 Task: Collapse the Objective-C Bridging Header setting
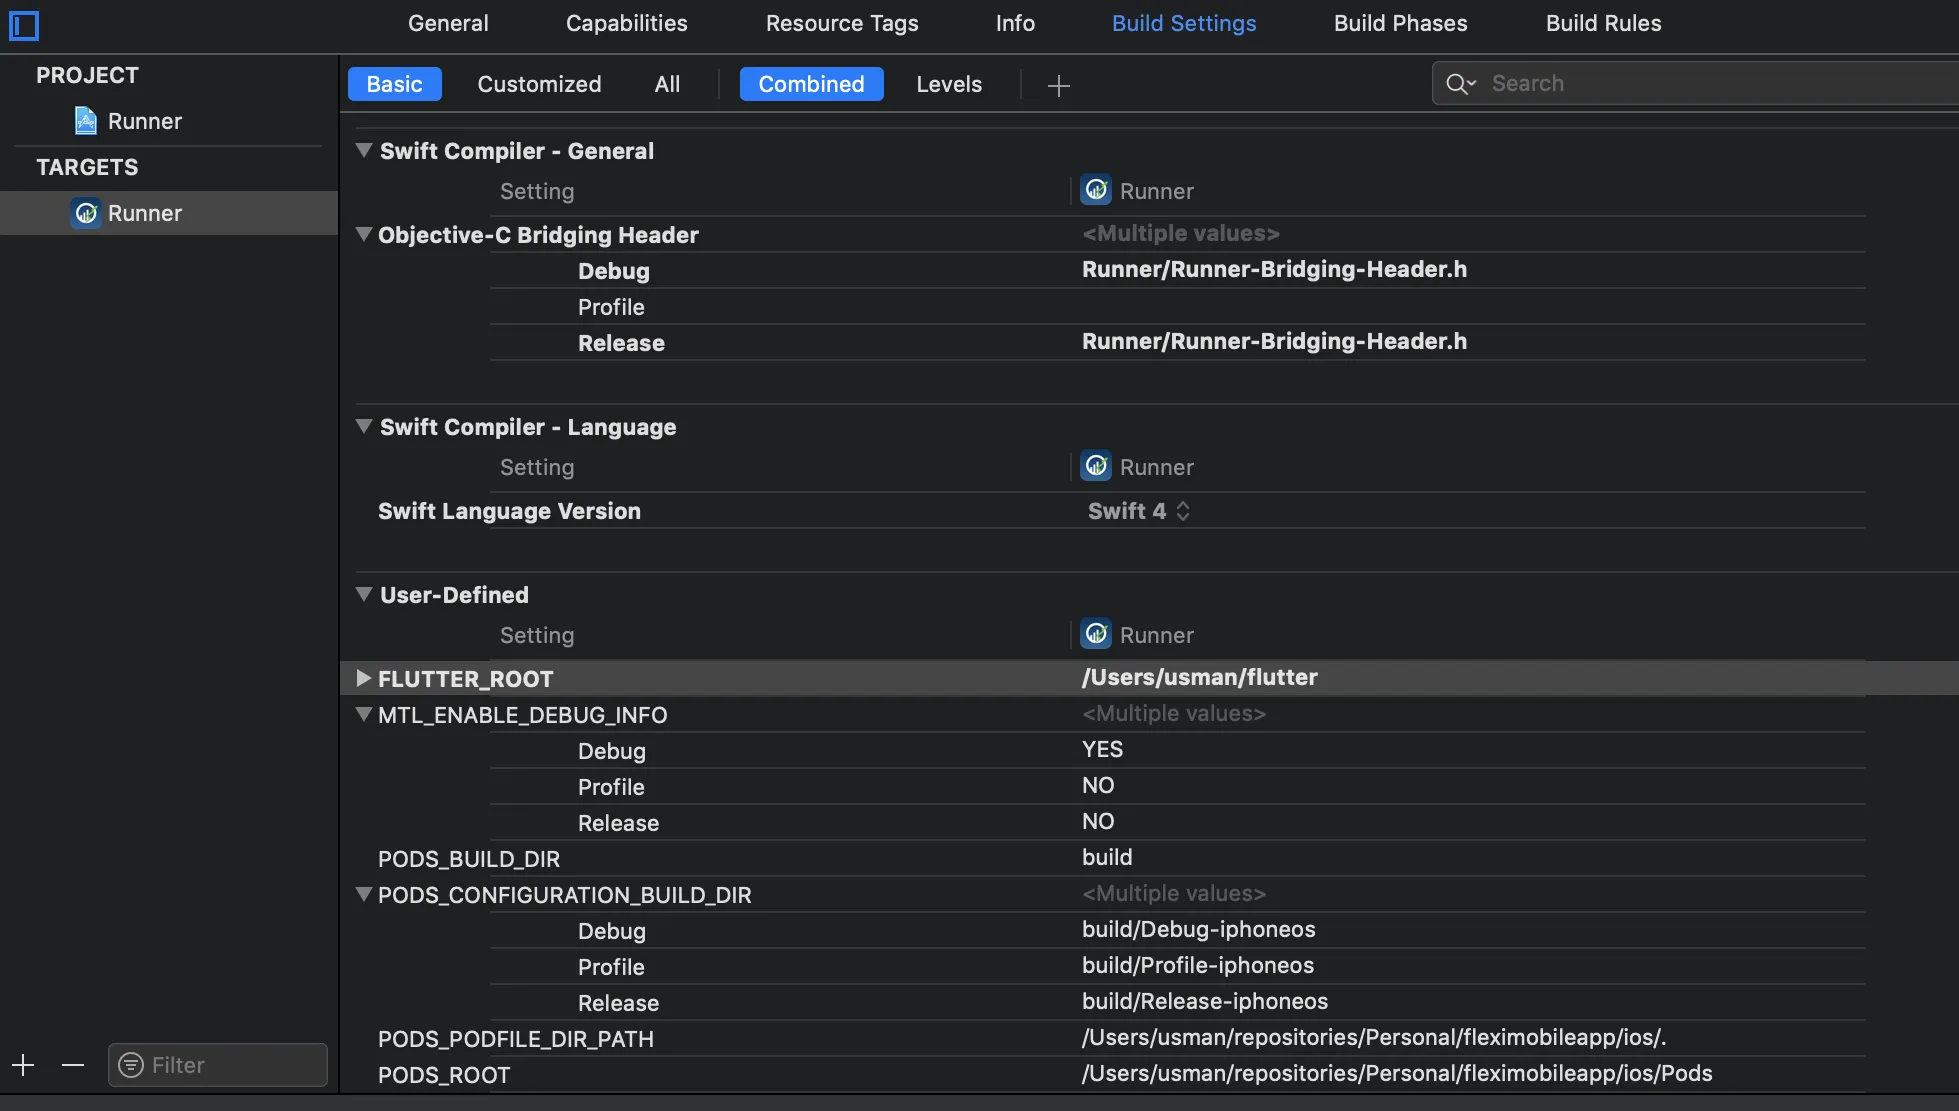pos(364,235)
